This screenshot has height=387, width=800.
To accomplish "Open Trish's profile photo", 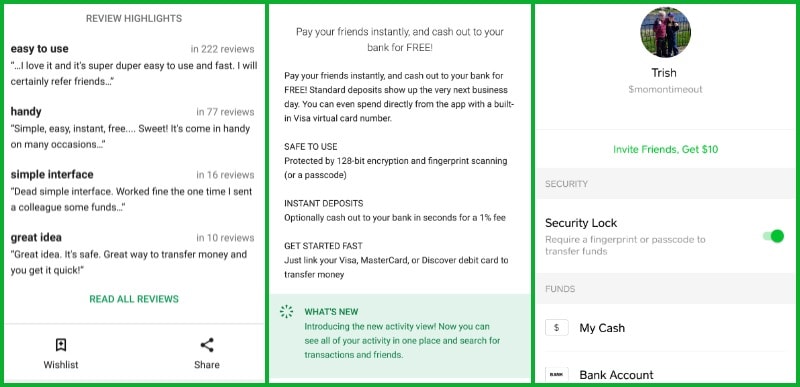I will tap(665, 32).
